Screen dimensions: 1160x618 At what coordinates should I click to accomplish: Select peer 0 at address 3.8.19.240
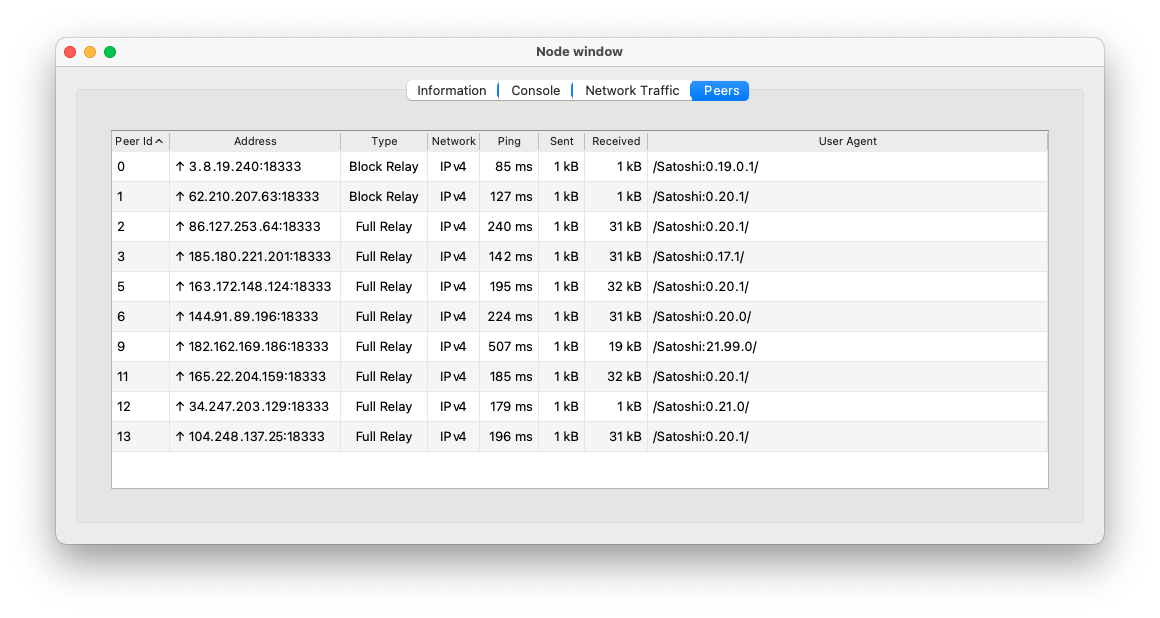400,166
